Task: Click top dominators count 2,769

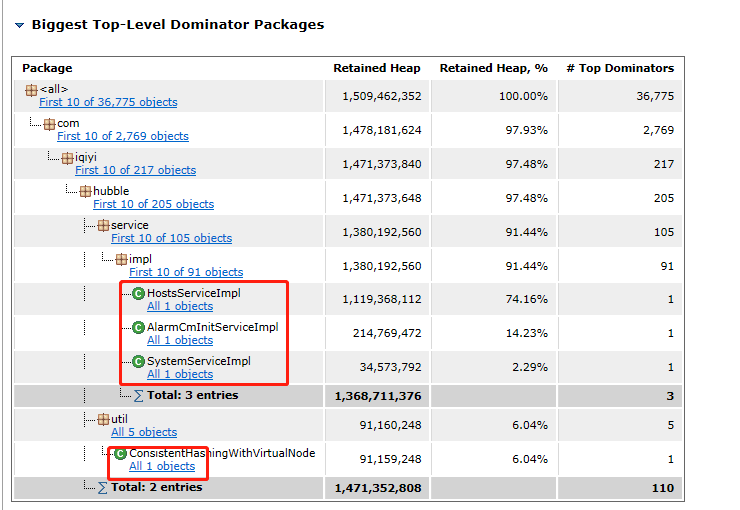Action: pyautogui.click(x=658, y=130)
